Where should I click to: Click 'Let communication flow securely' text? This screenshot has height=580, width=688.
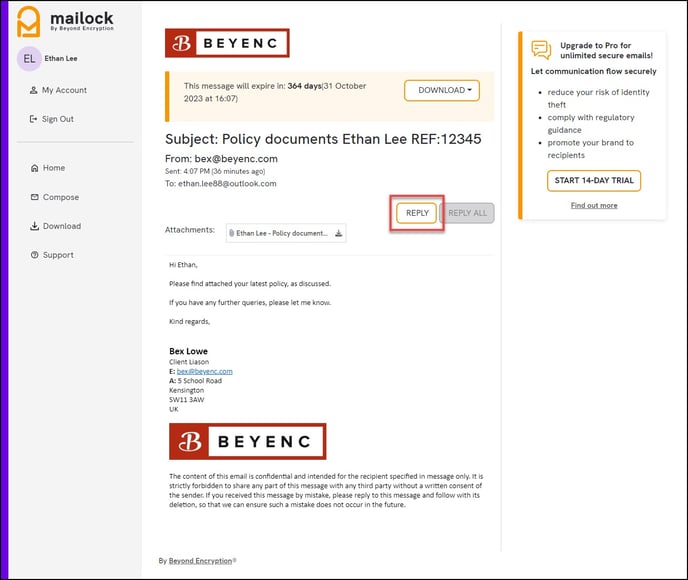click(593, 72)
